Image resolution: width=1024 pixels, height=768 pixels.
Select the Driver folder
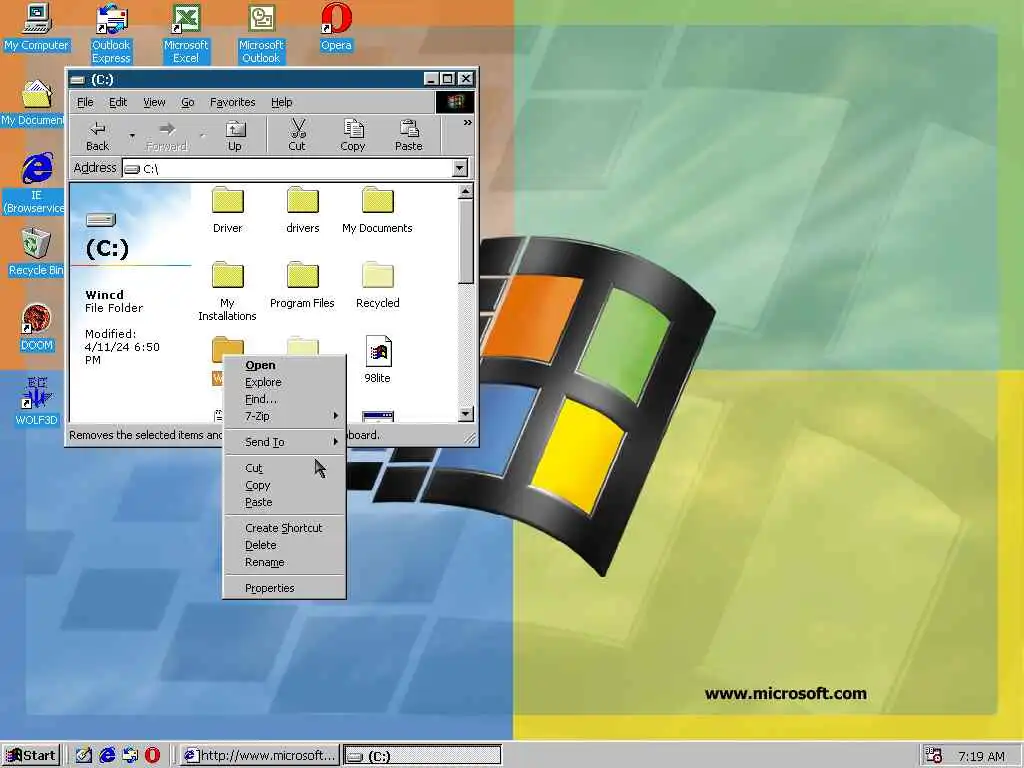click(227, 210)
